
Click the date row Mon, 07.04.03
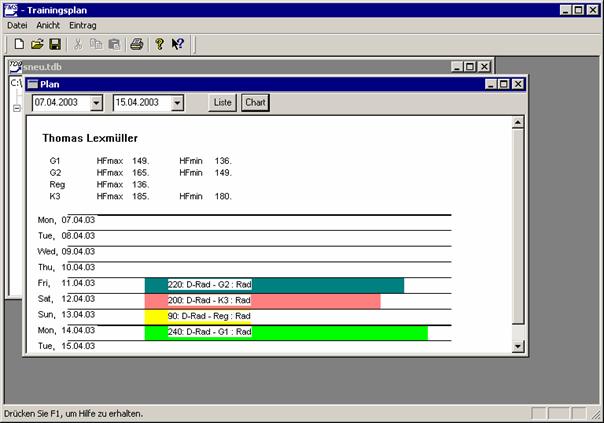coord(66,220)
